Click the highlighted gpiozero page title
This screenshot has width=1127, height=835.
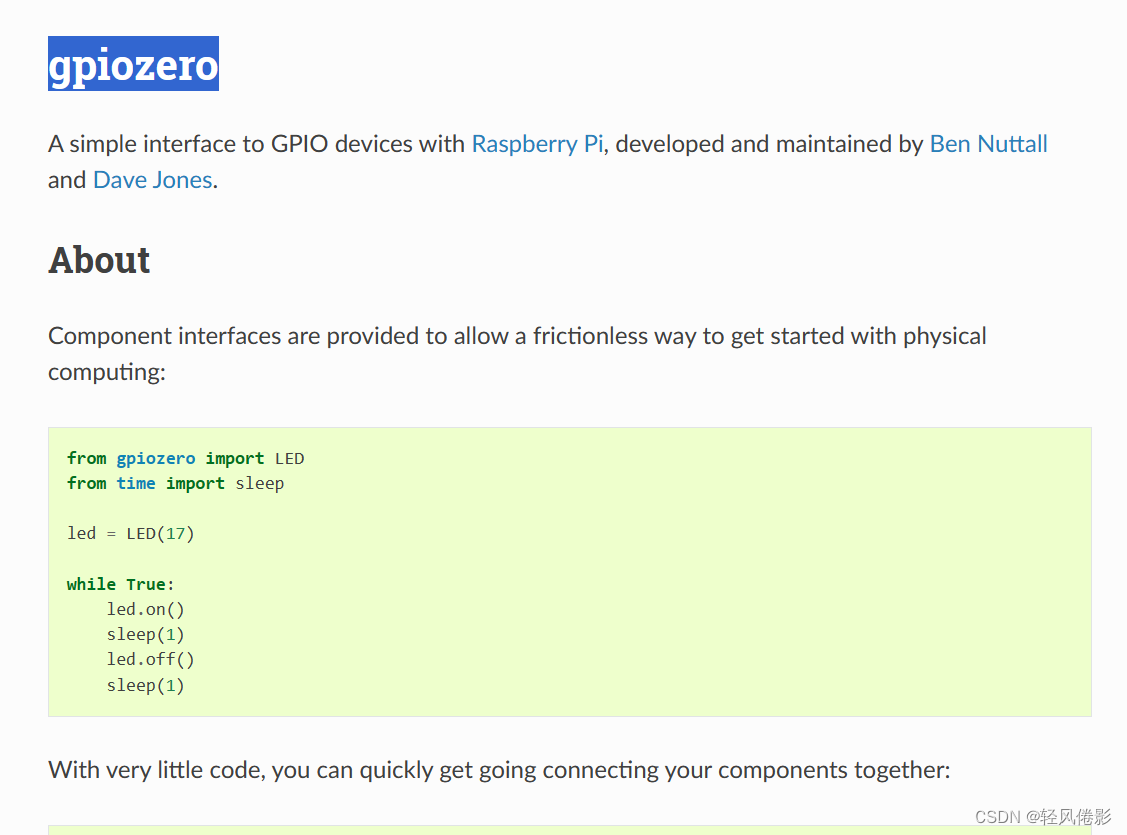click(133, 65)
